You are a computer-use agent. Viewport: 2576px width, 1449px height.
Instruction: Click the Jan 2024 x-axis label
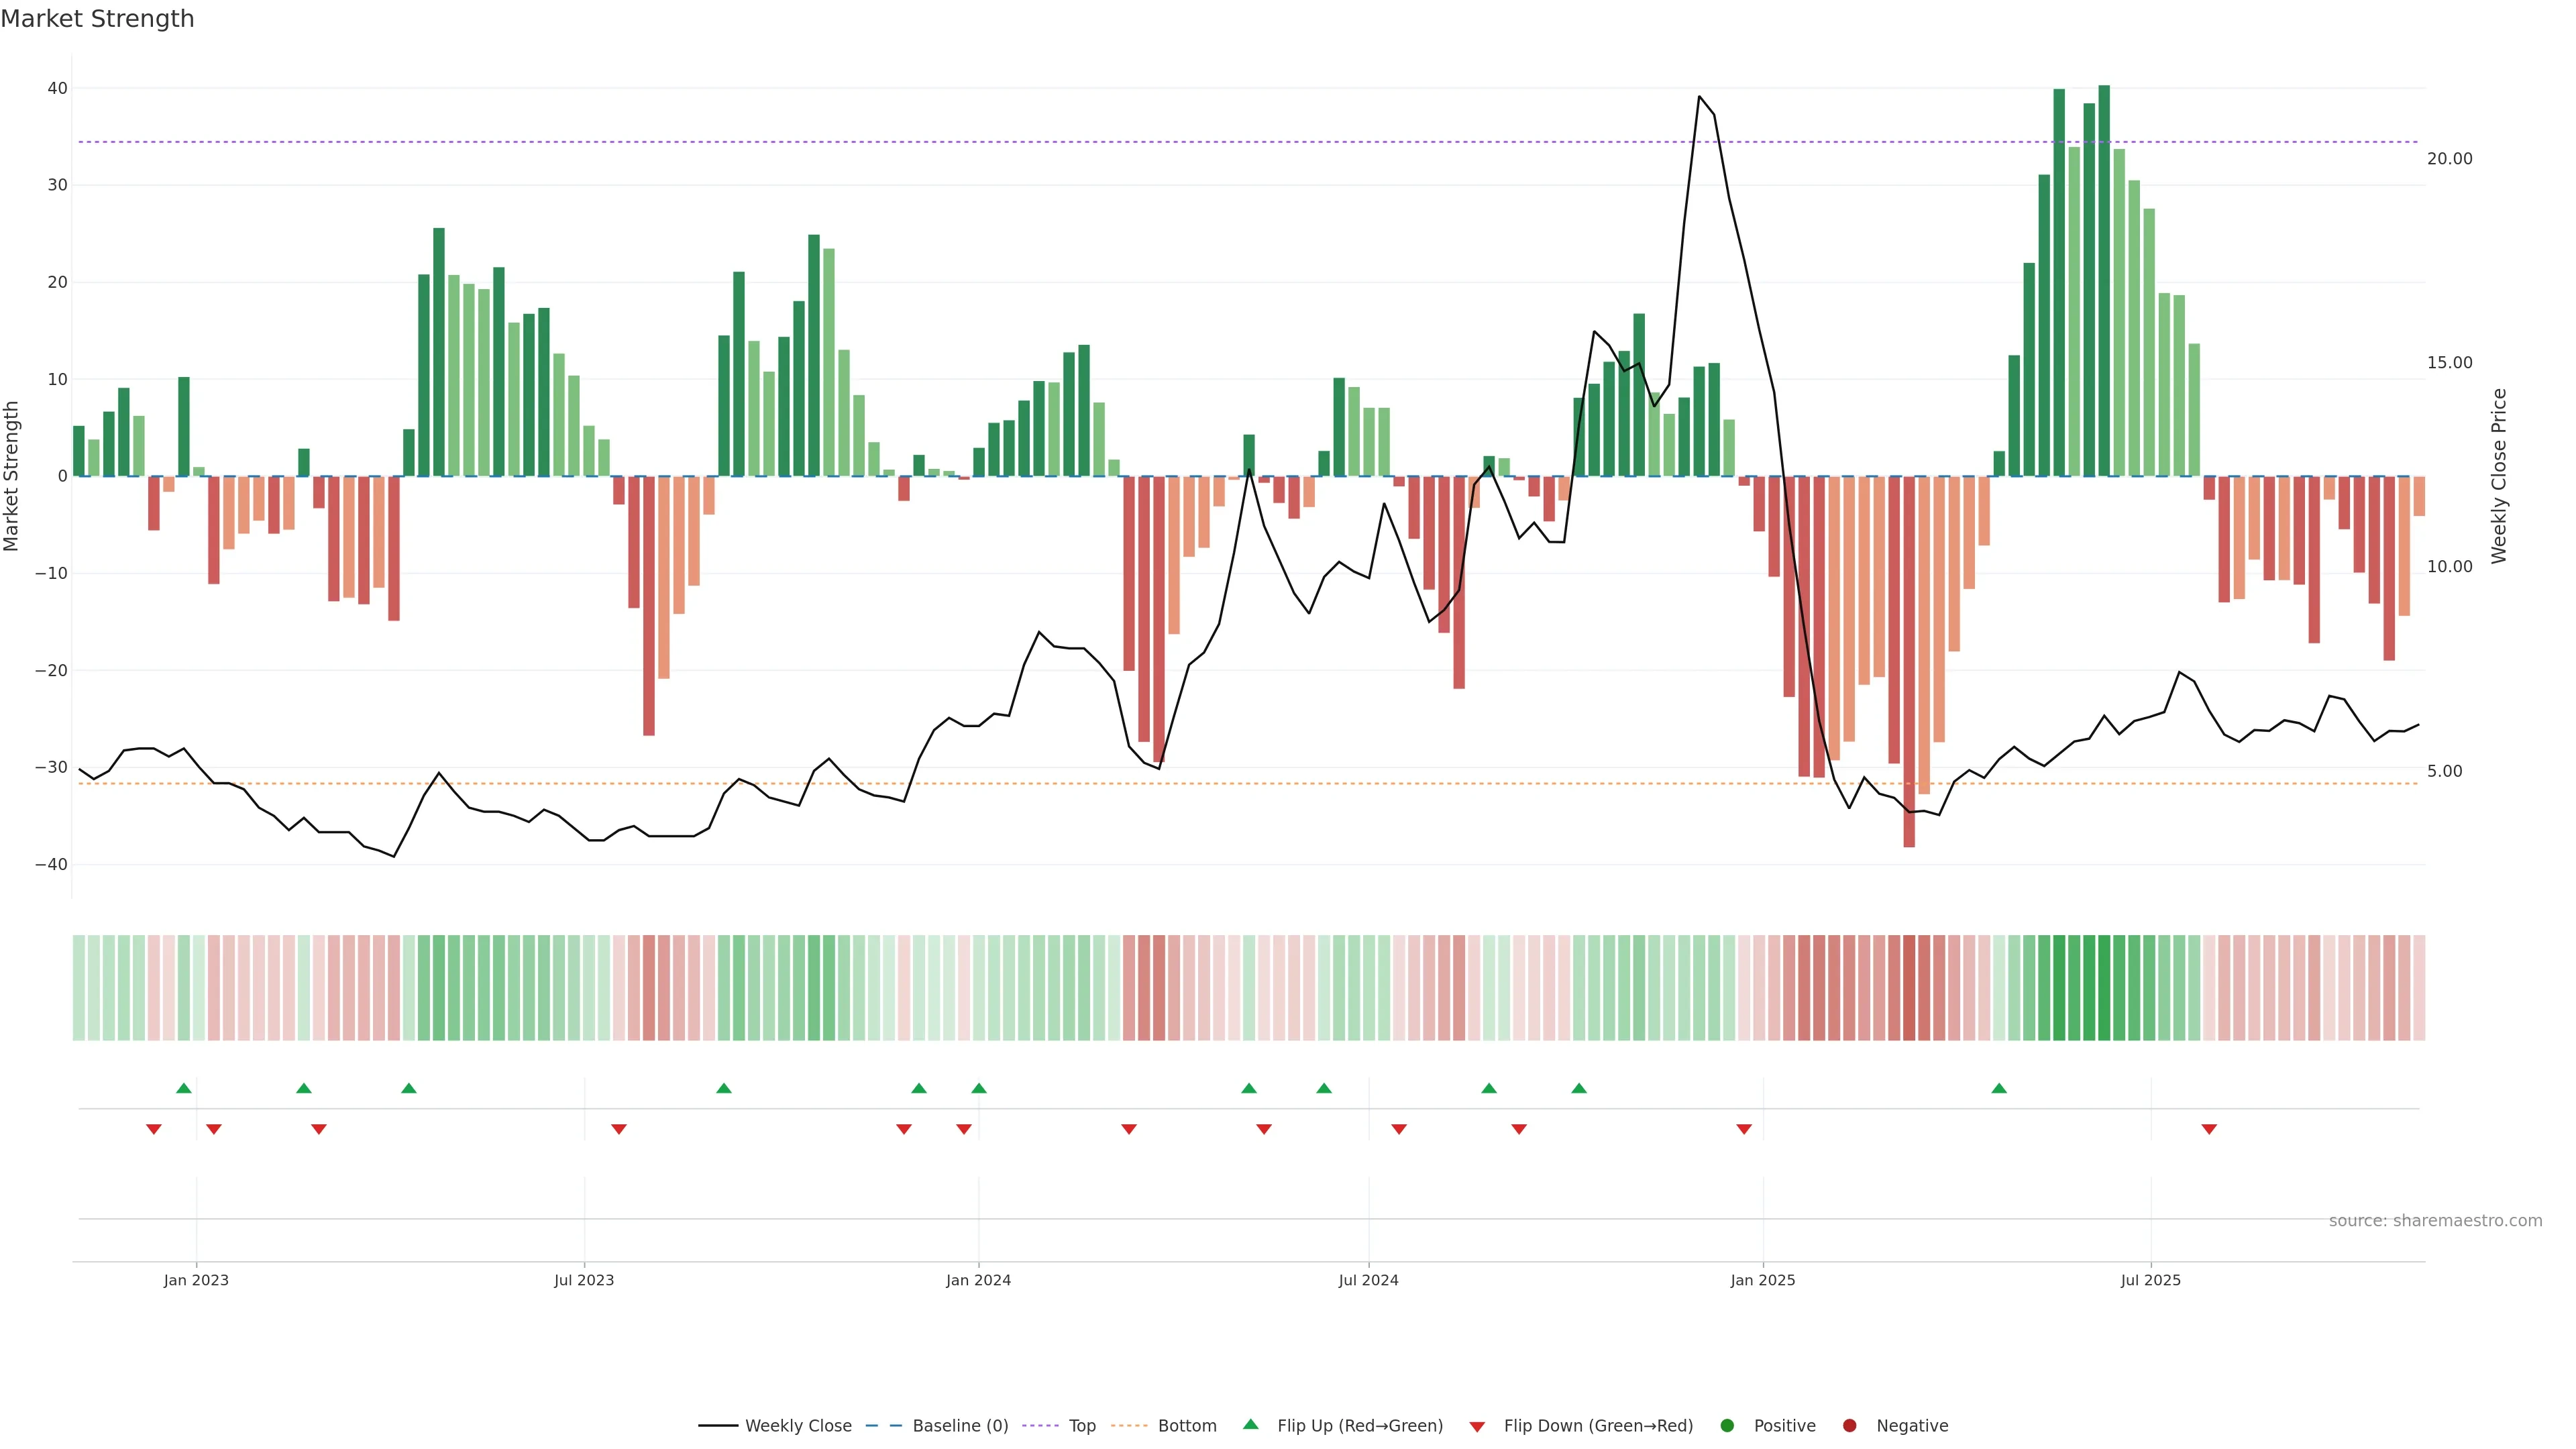(978, 1280)
